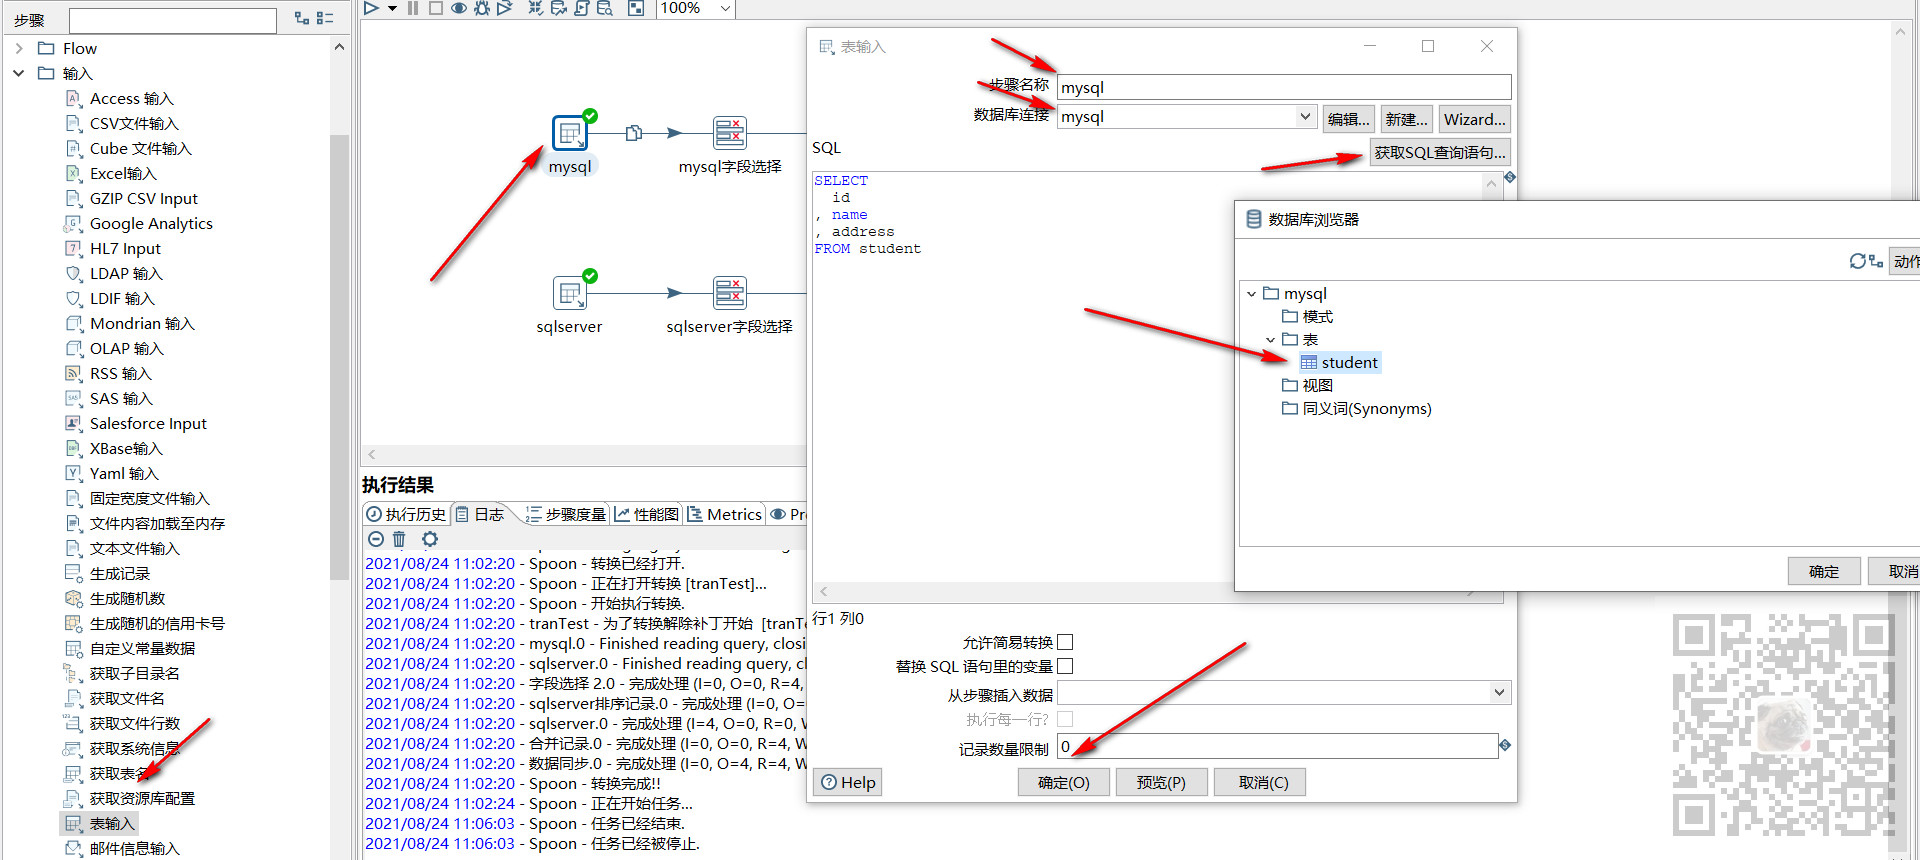This screenshot has width=1920, height=860.
Task: Click 获取SQL查询语句... button
Action: point(1439,152)
